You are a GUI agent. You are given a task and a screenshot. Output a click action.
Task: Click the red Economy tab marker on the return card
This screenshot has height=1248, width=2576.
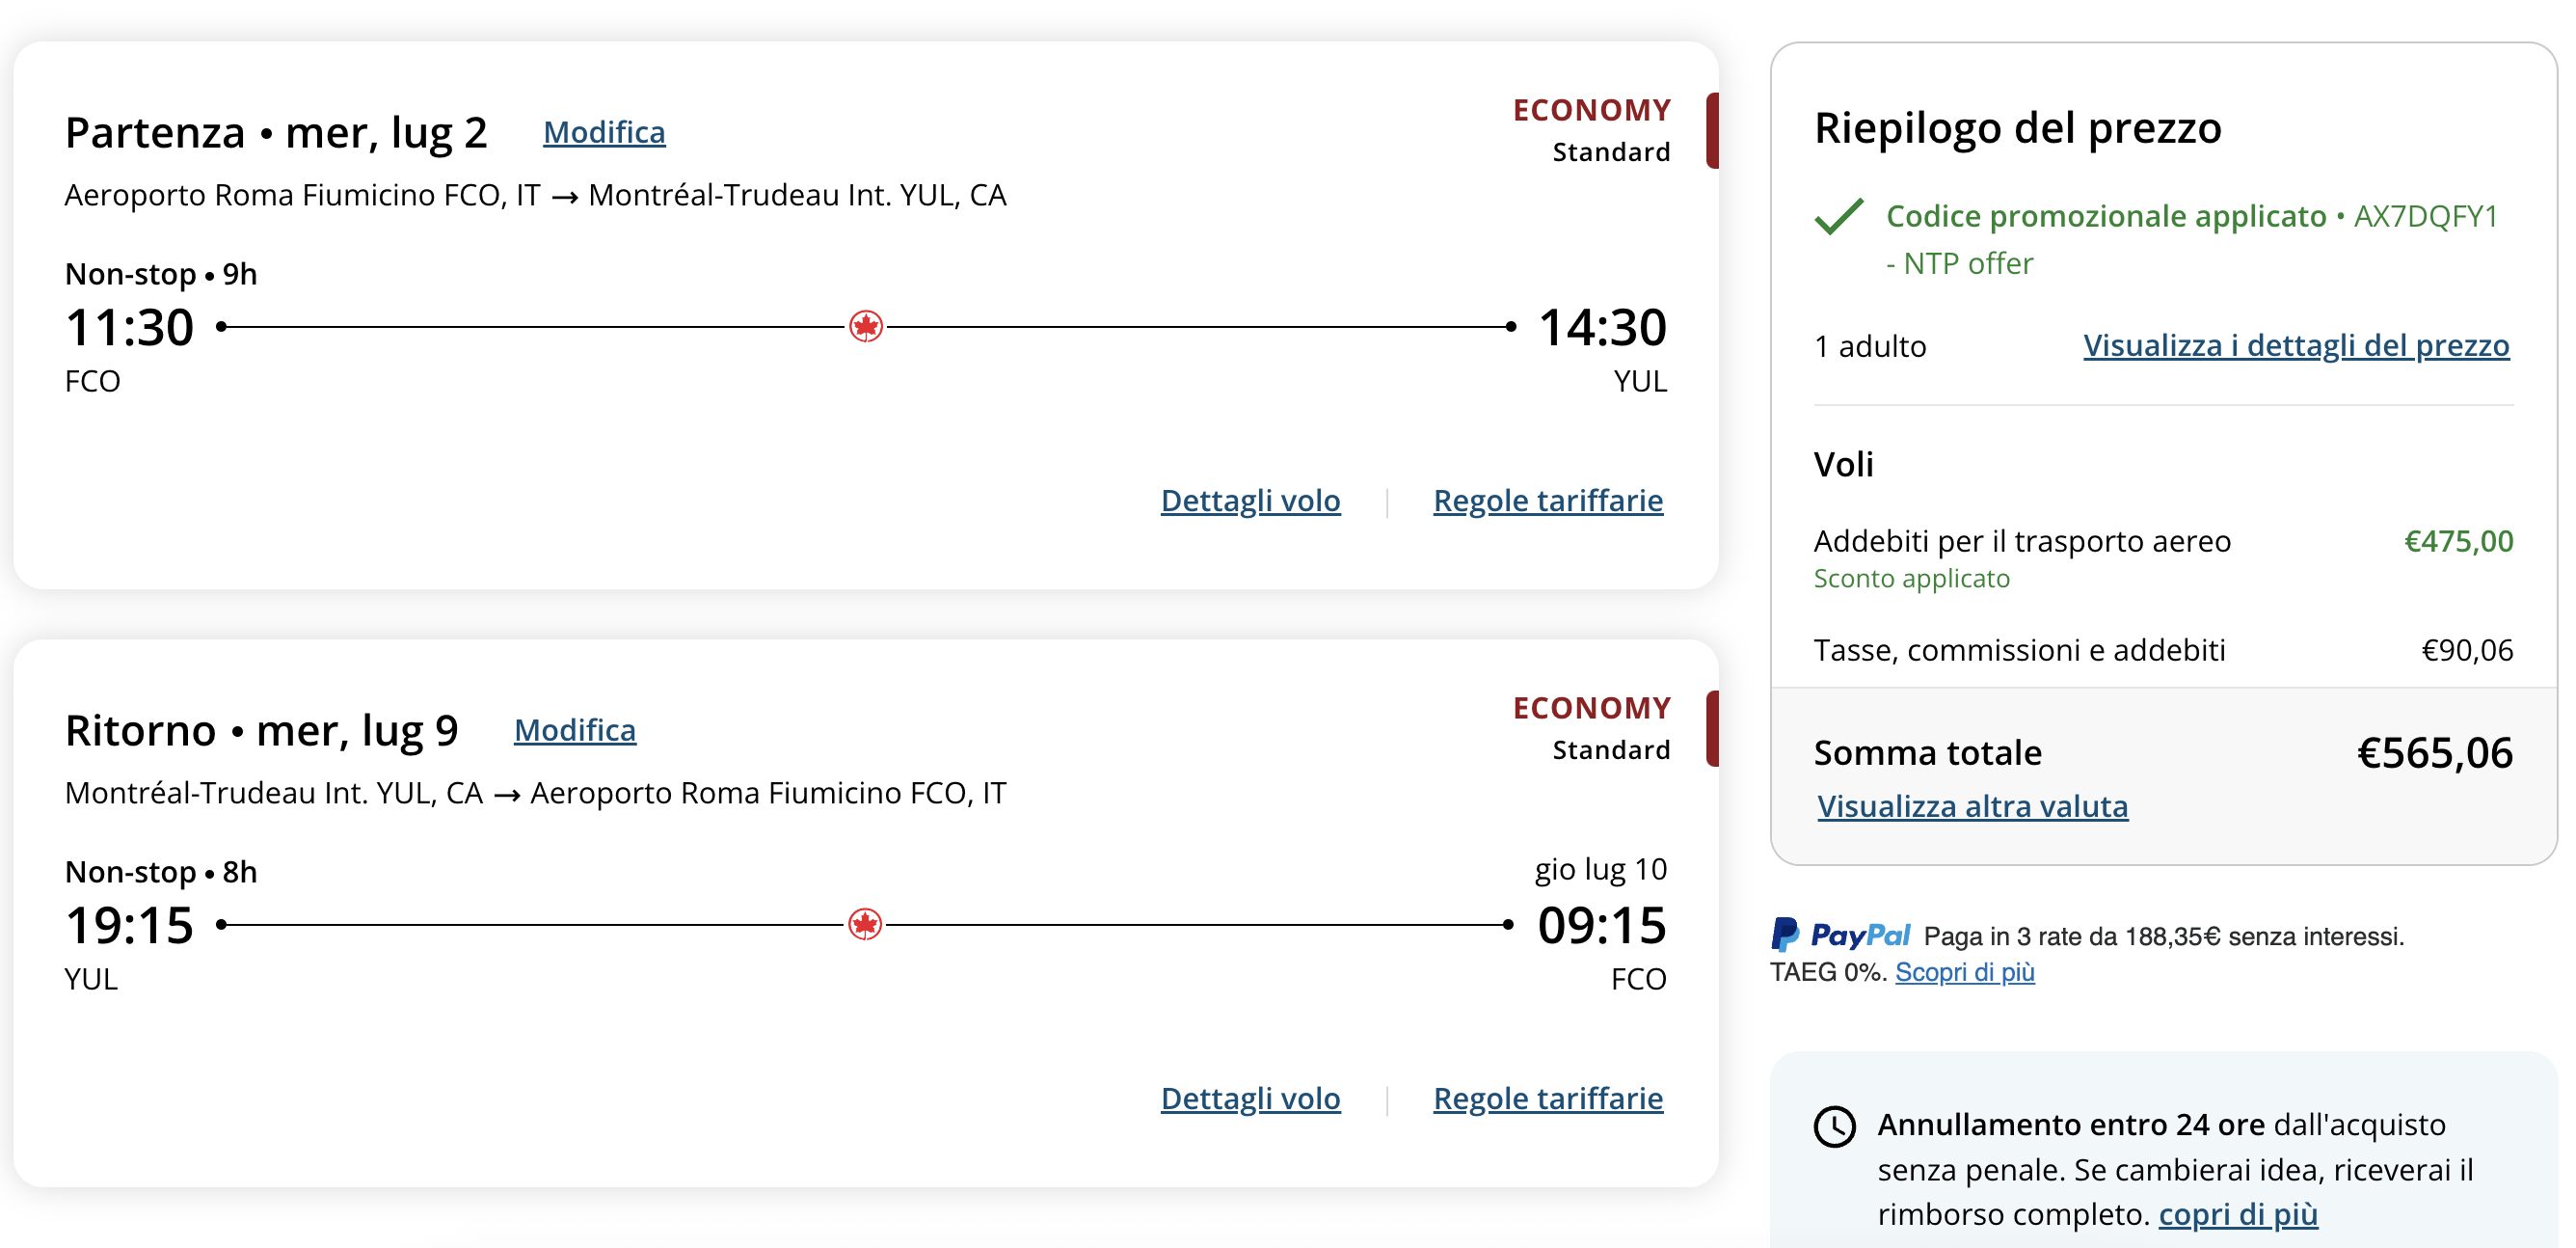click(1712, 728)
